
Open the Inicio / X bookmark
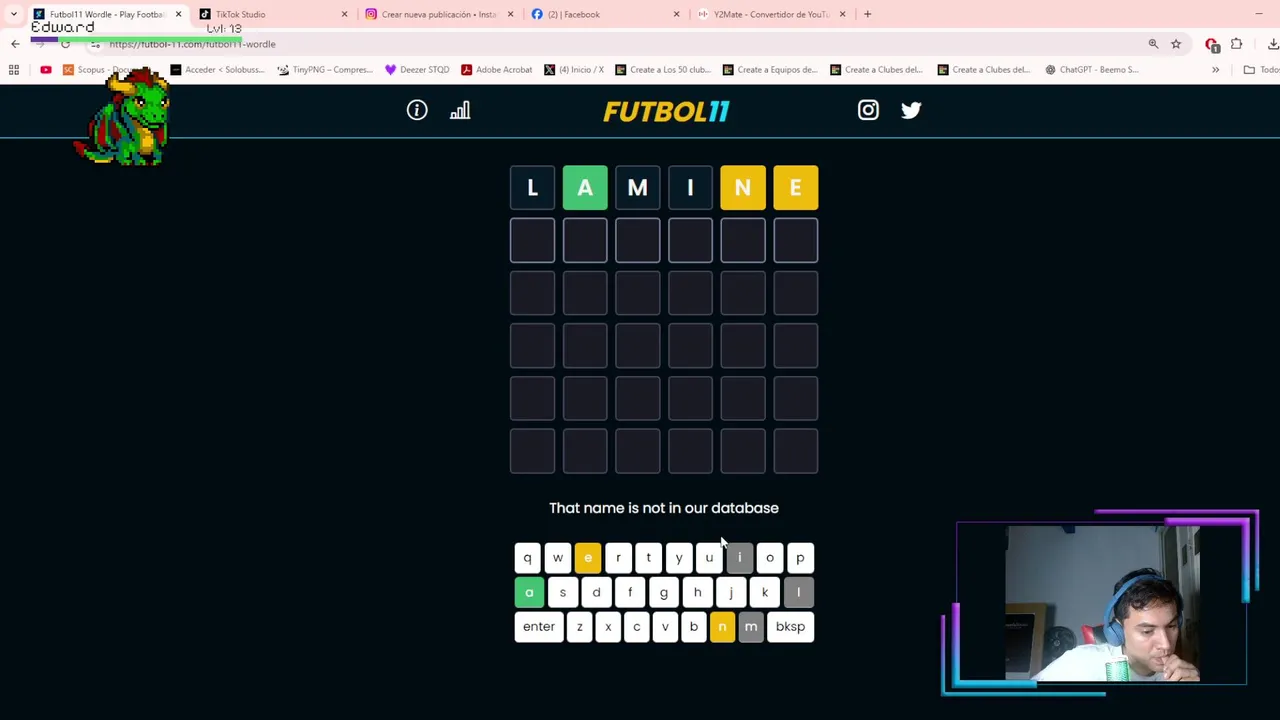574,70
